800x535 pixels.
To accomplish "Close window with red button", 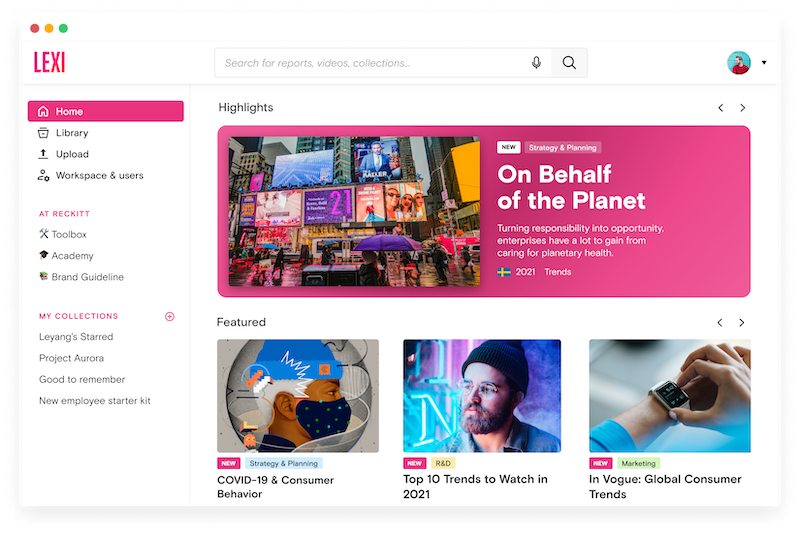I will coord(35,28).
